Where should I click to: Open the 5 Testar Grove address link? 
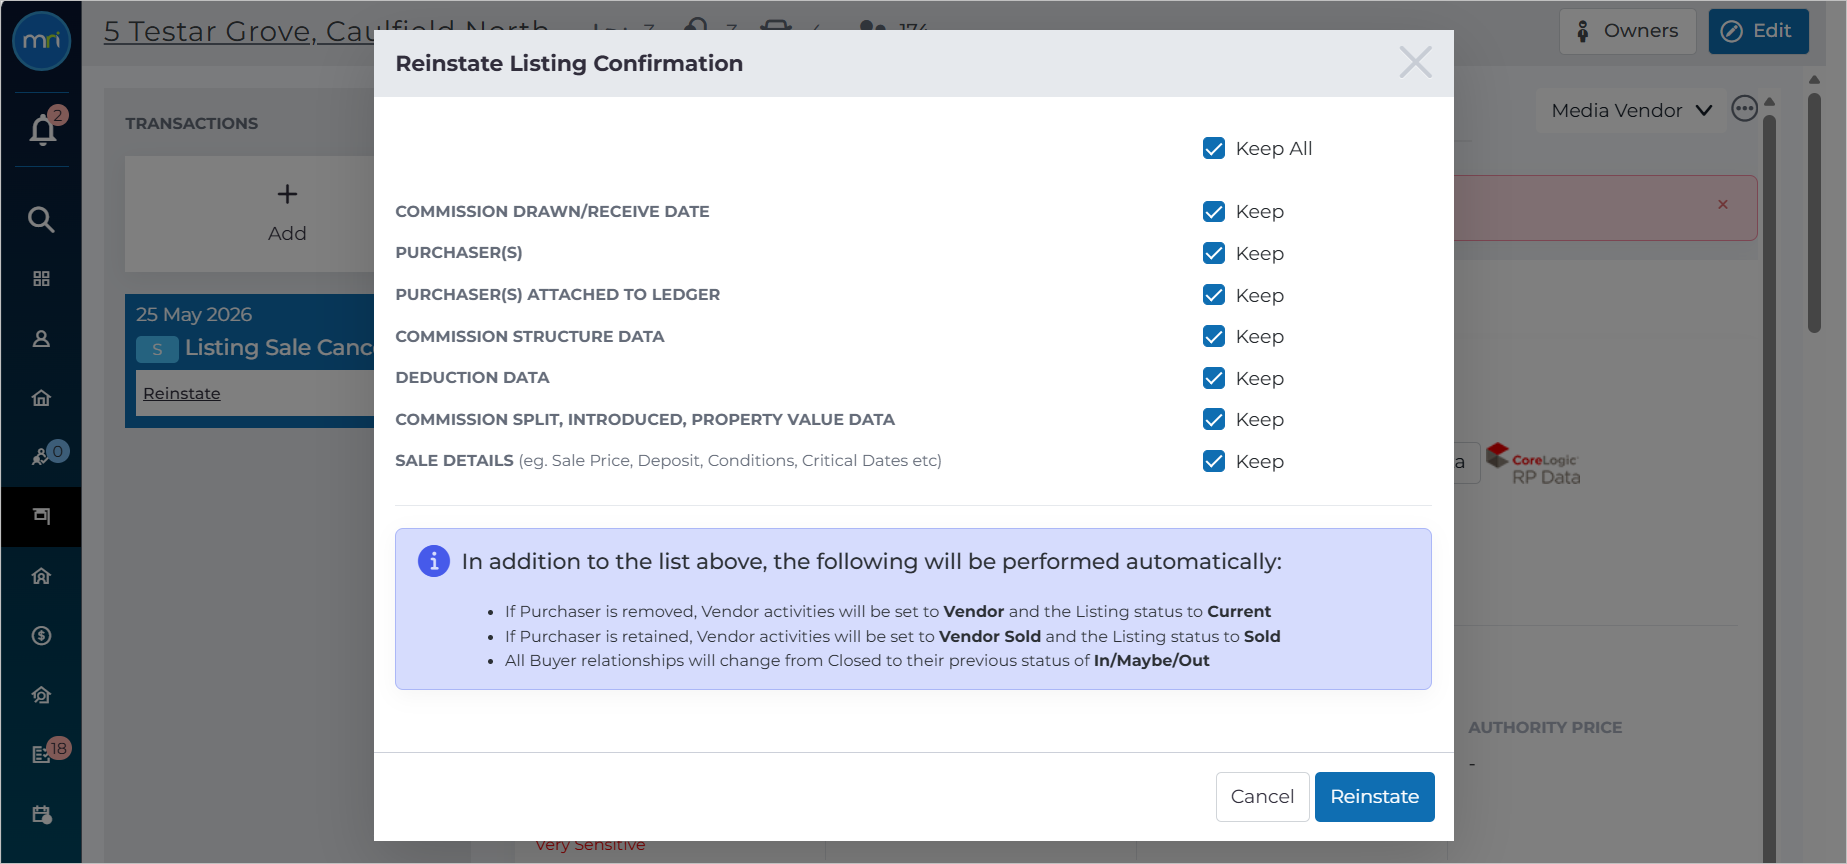click(326, 31)
